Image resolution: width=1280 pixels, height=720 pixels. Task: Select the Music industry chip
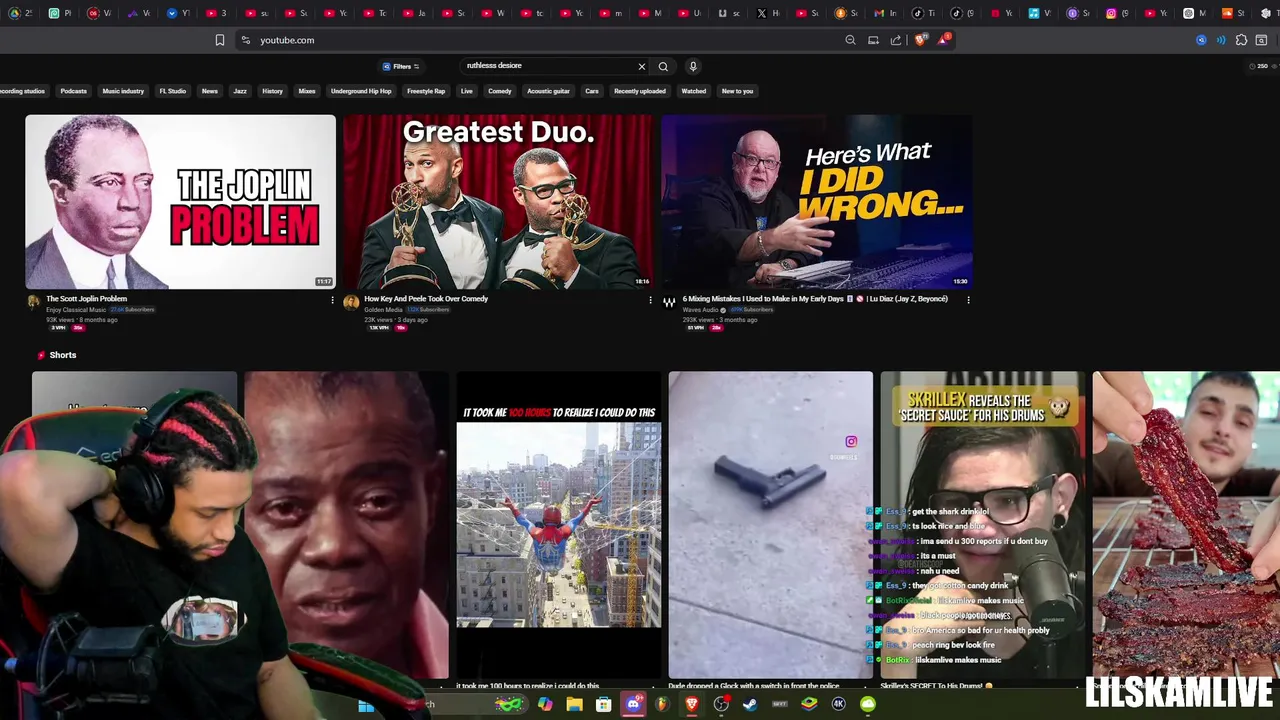click(x=123, y=91)
